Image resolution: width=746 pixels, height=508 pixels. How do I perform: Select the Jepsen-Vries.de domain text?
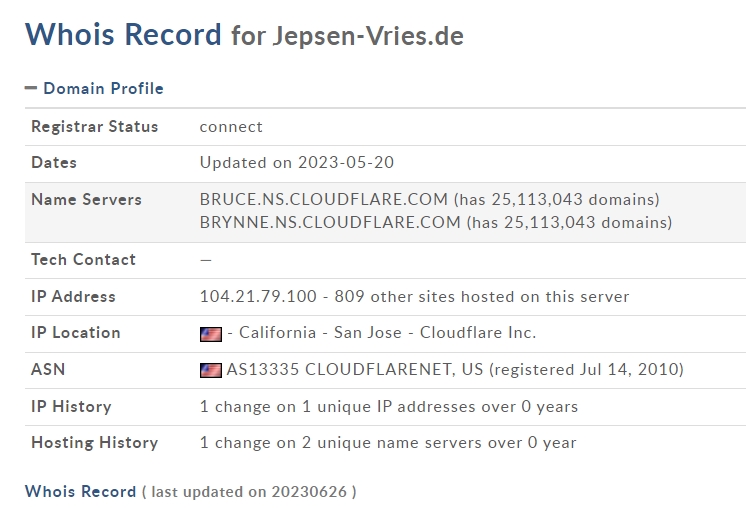(x=368, y=36)
